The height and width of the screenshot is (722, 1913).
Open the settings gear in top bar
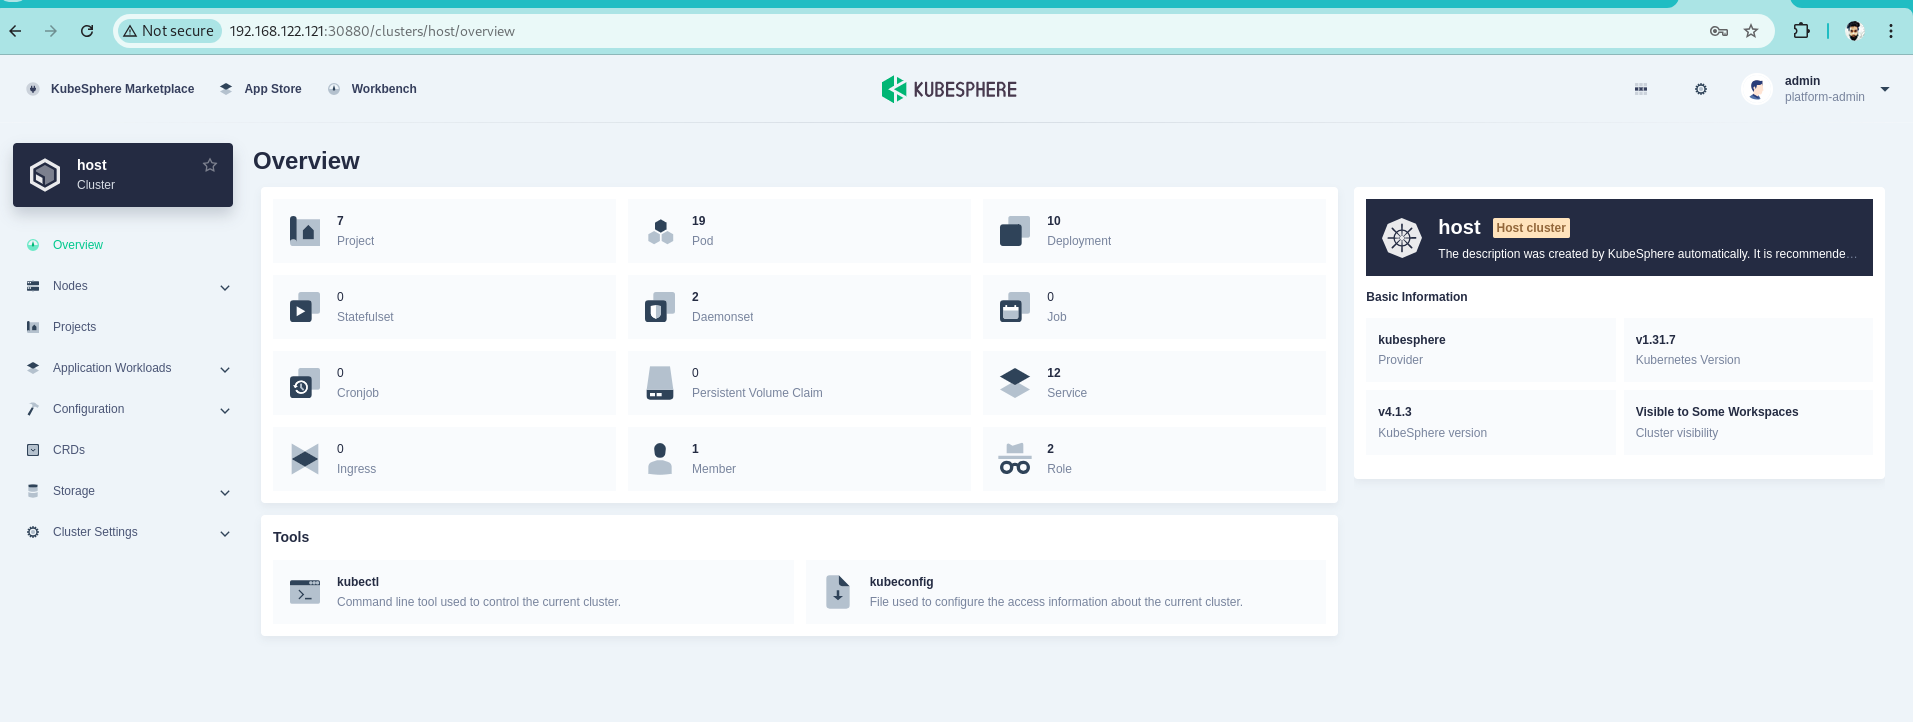1701,89
